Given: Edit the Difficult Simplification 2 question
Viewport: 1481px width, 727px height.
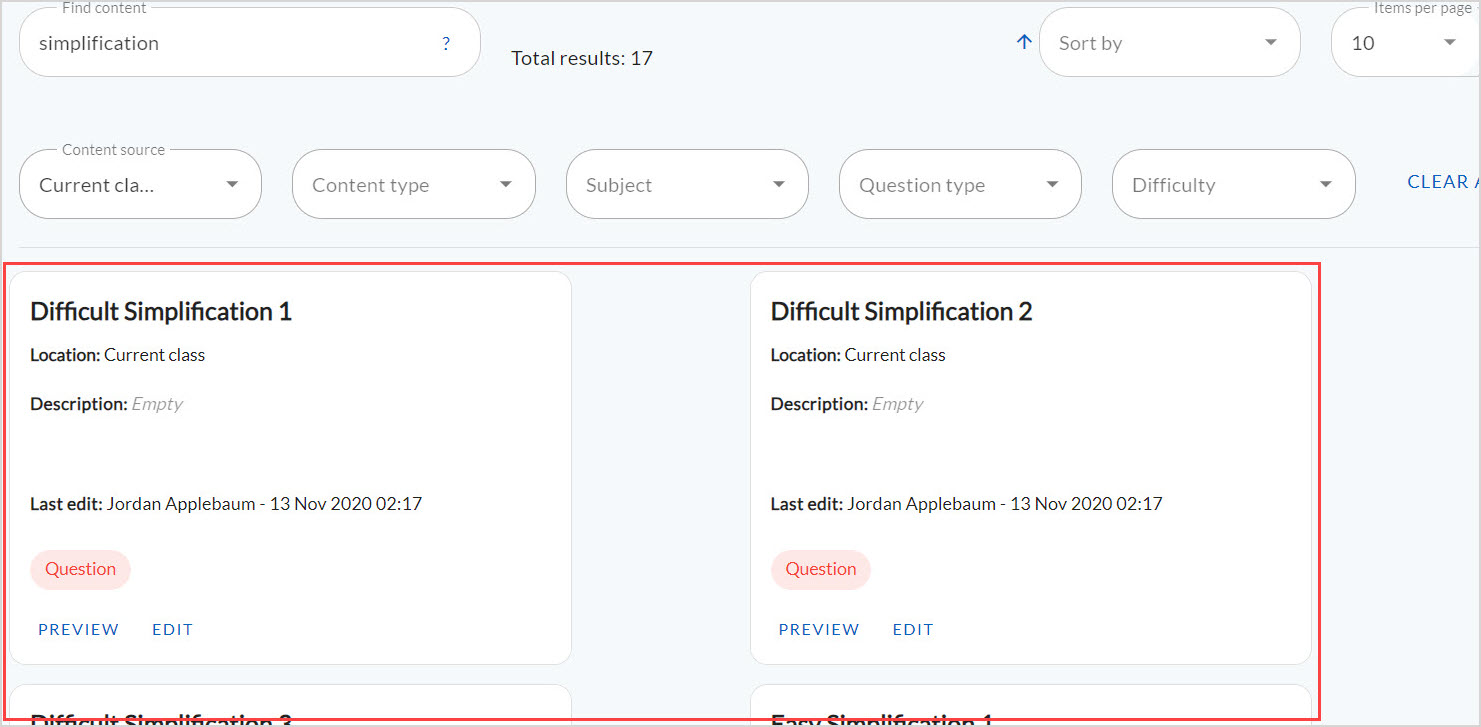Looking at the screenshot, I should coord(912,629).
